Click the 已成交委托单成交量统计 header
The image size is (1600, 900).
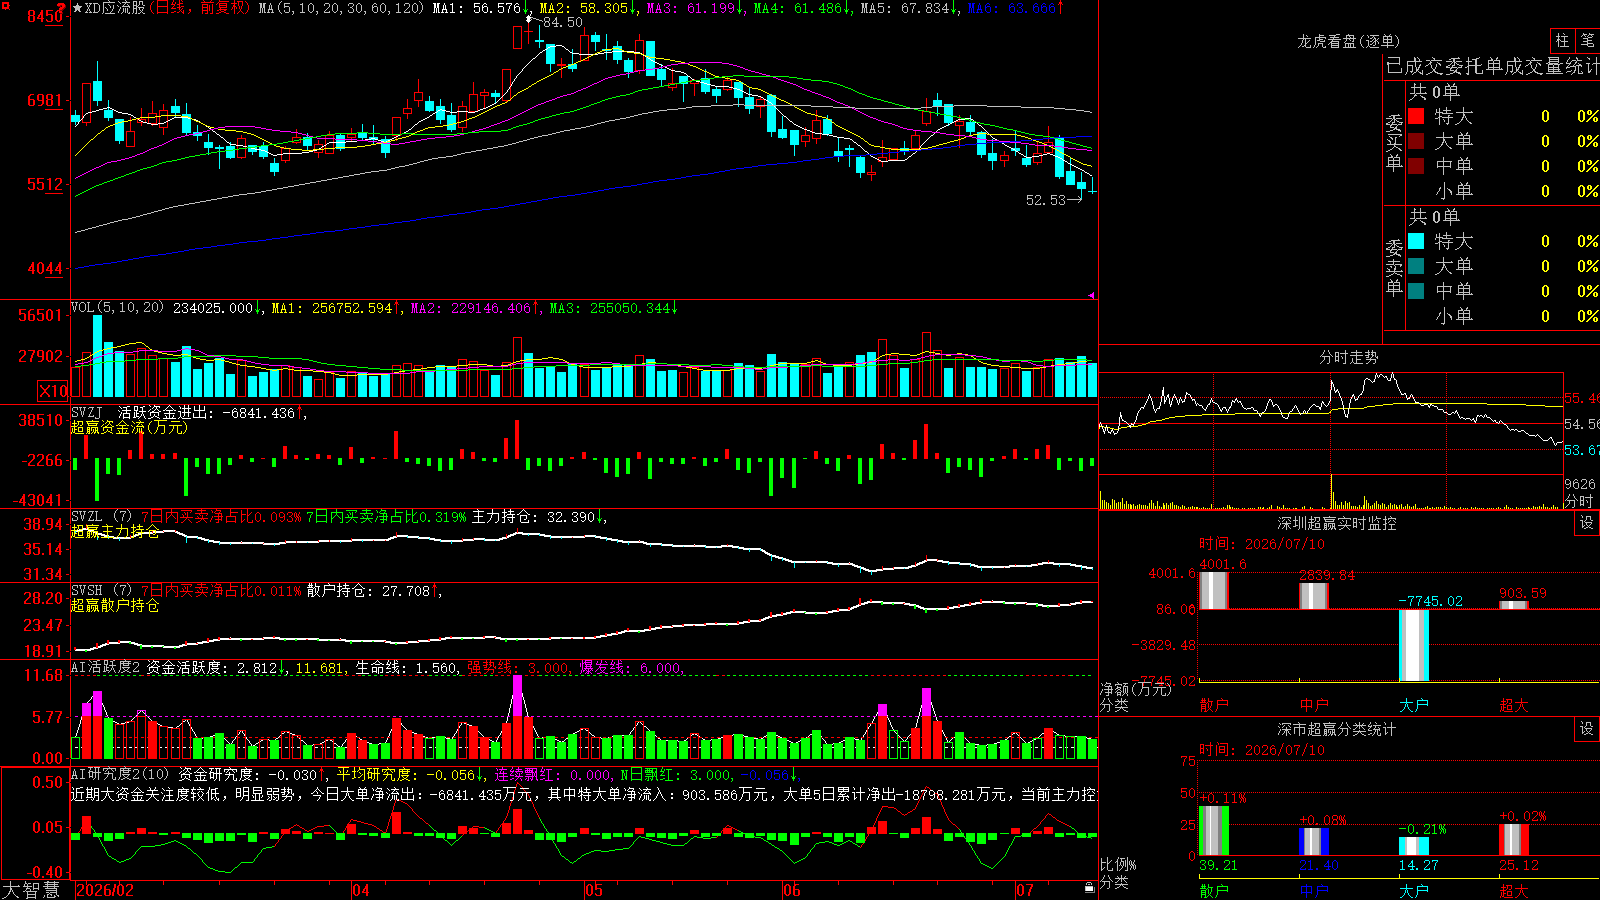click(1492, 66)
